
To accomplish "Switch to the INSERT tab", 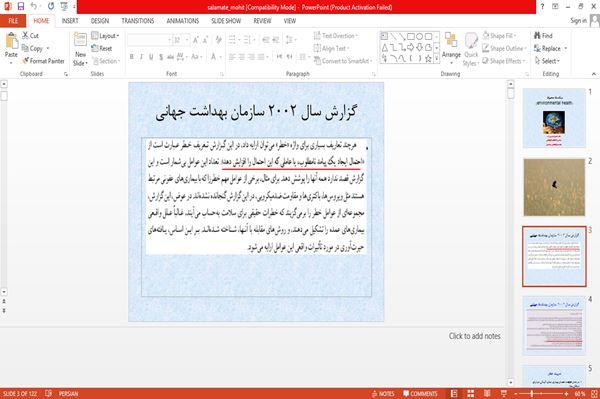I will (x=70, y=21).
